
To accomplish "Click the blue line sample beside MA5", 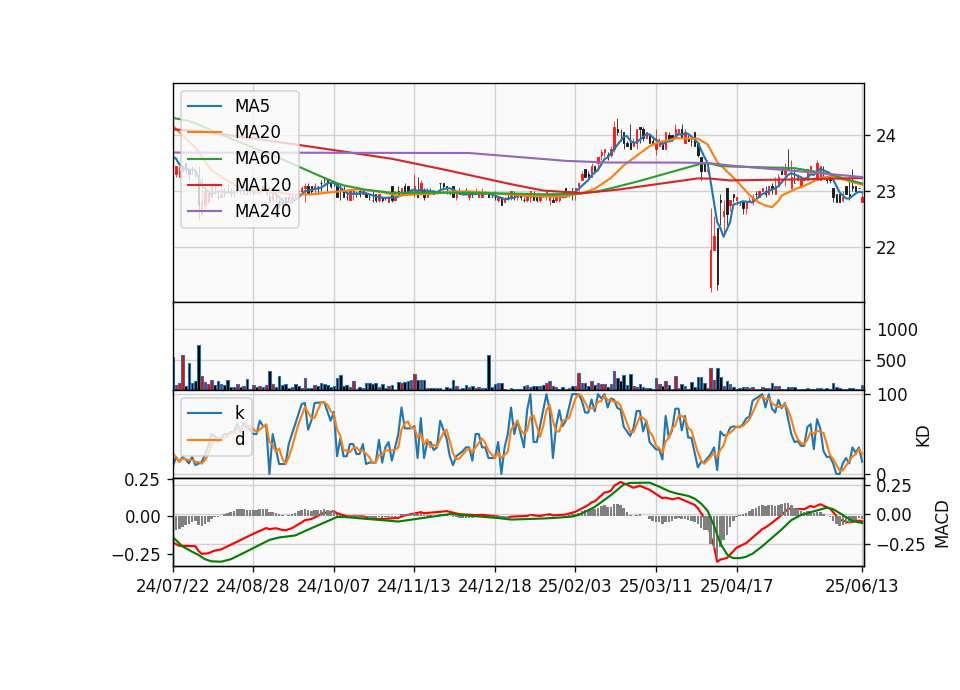I will (204, 106).
